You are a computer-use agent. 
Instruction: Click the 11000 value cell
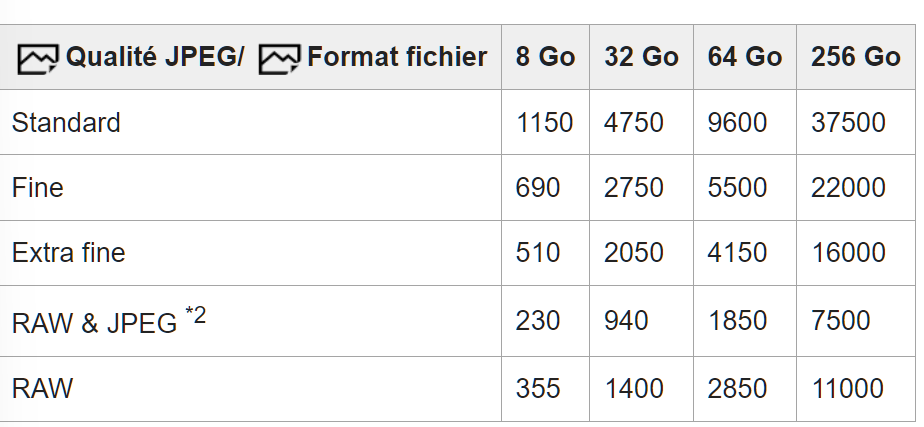click(847, 388)
